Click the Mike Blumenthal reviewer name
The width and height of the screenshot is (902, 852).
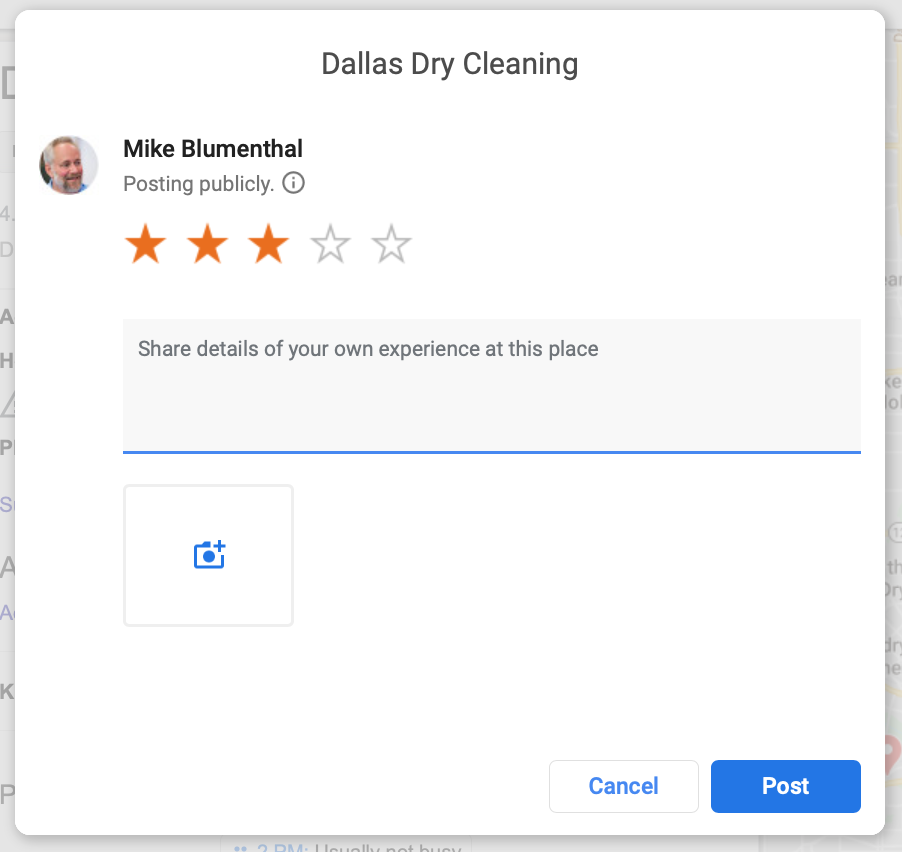[x=213, y=149]
